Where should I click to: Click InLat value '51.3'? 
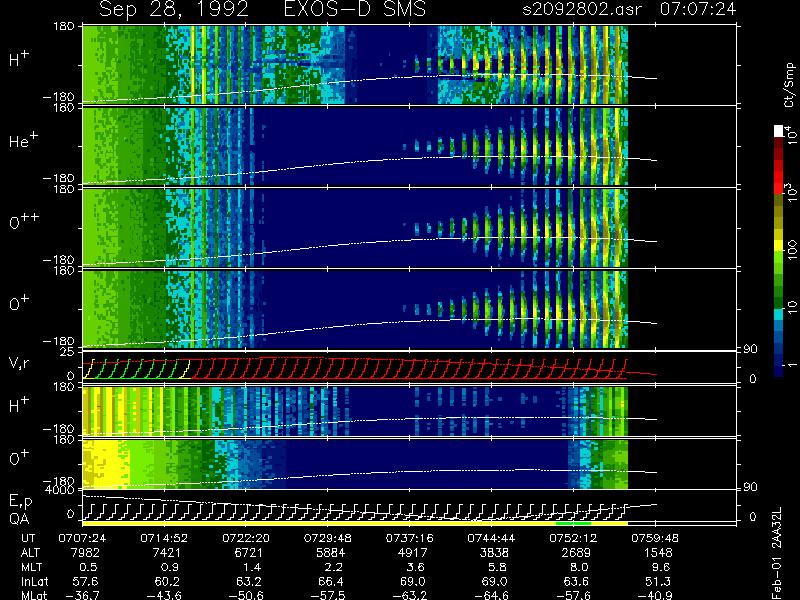click(658, 581)
